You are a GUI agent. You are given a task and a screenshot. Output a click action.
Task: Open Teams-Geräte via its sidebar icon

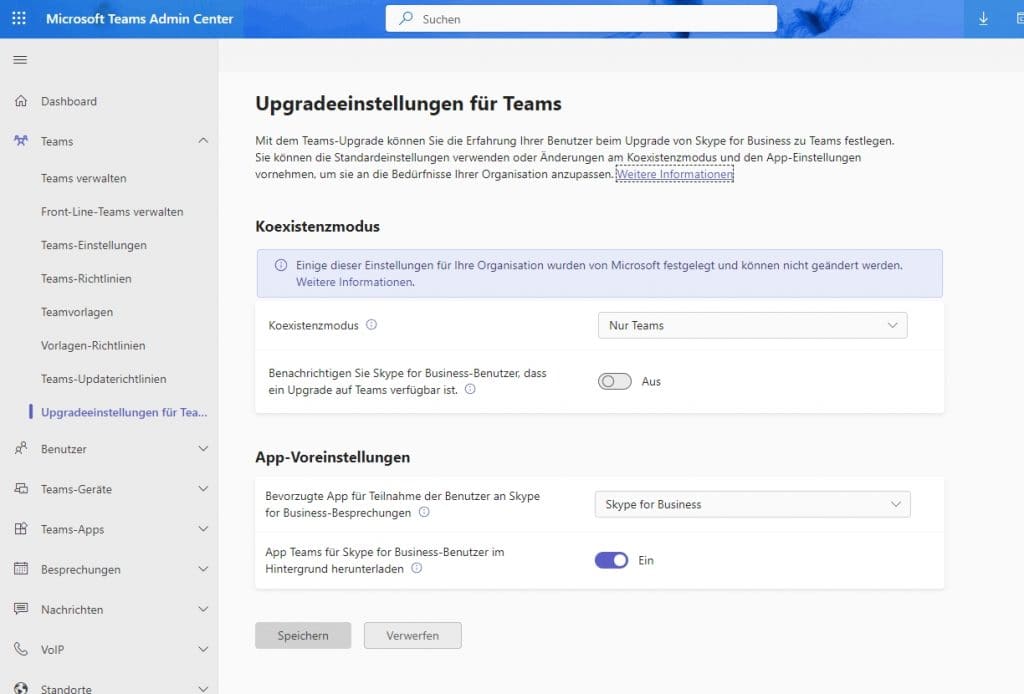pos(19,489)
